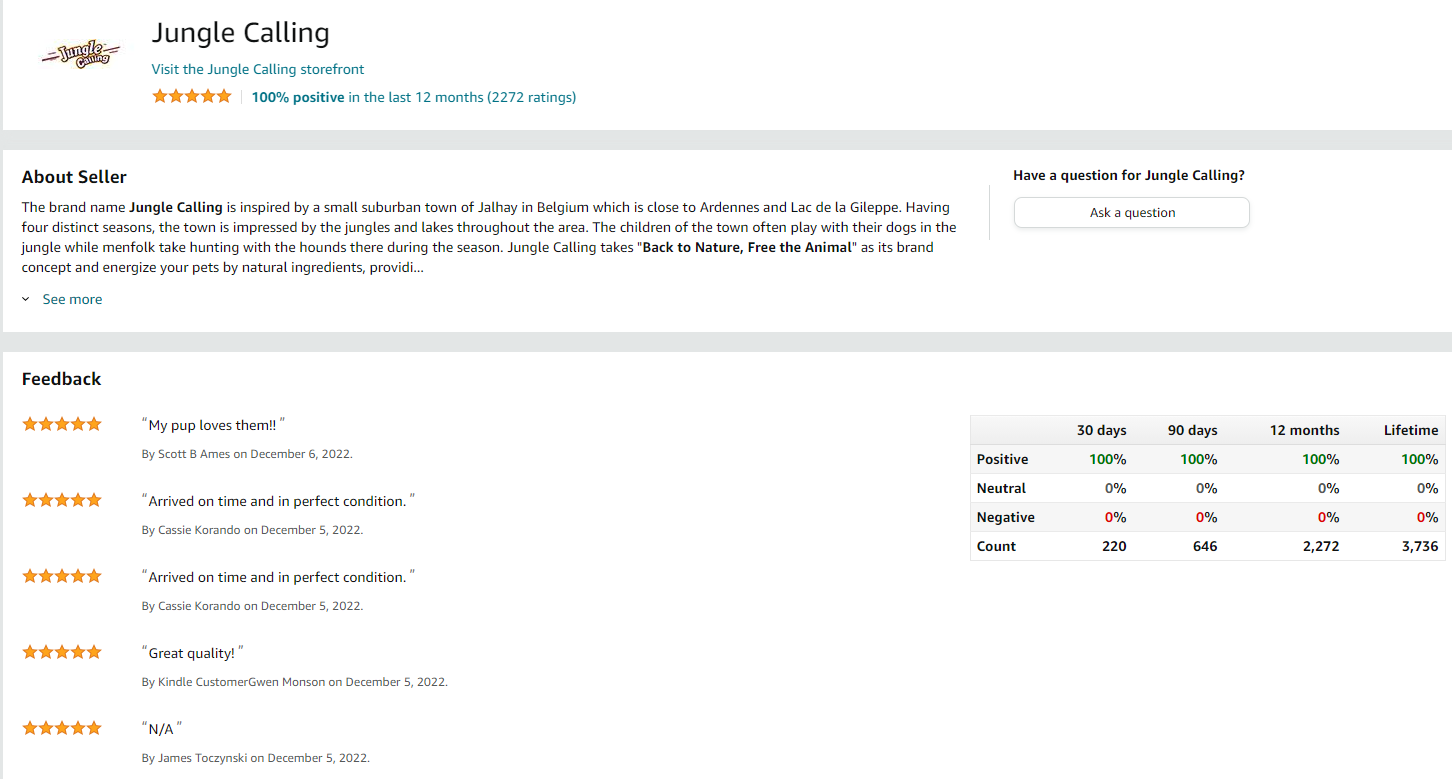This screenshot has width=1452, height=779.
Task: Click star rating for 'My pup loves them!!' review
Action: click(x=62, y=424)
